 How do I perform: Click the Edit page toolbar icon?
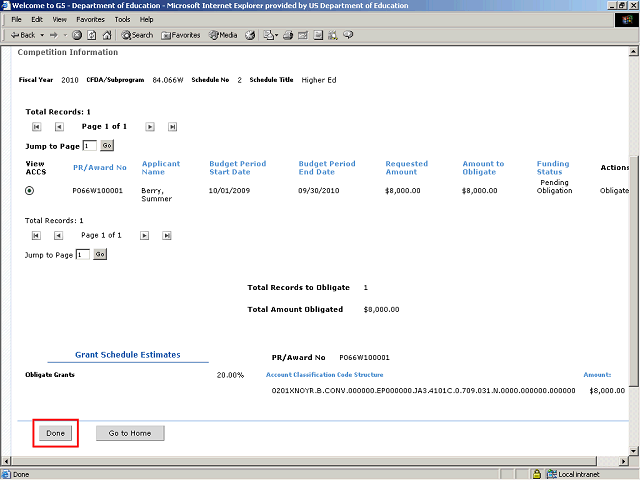coord(303,35)
